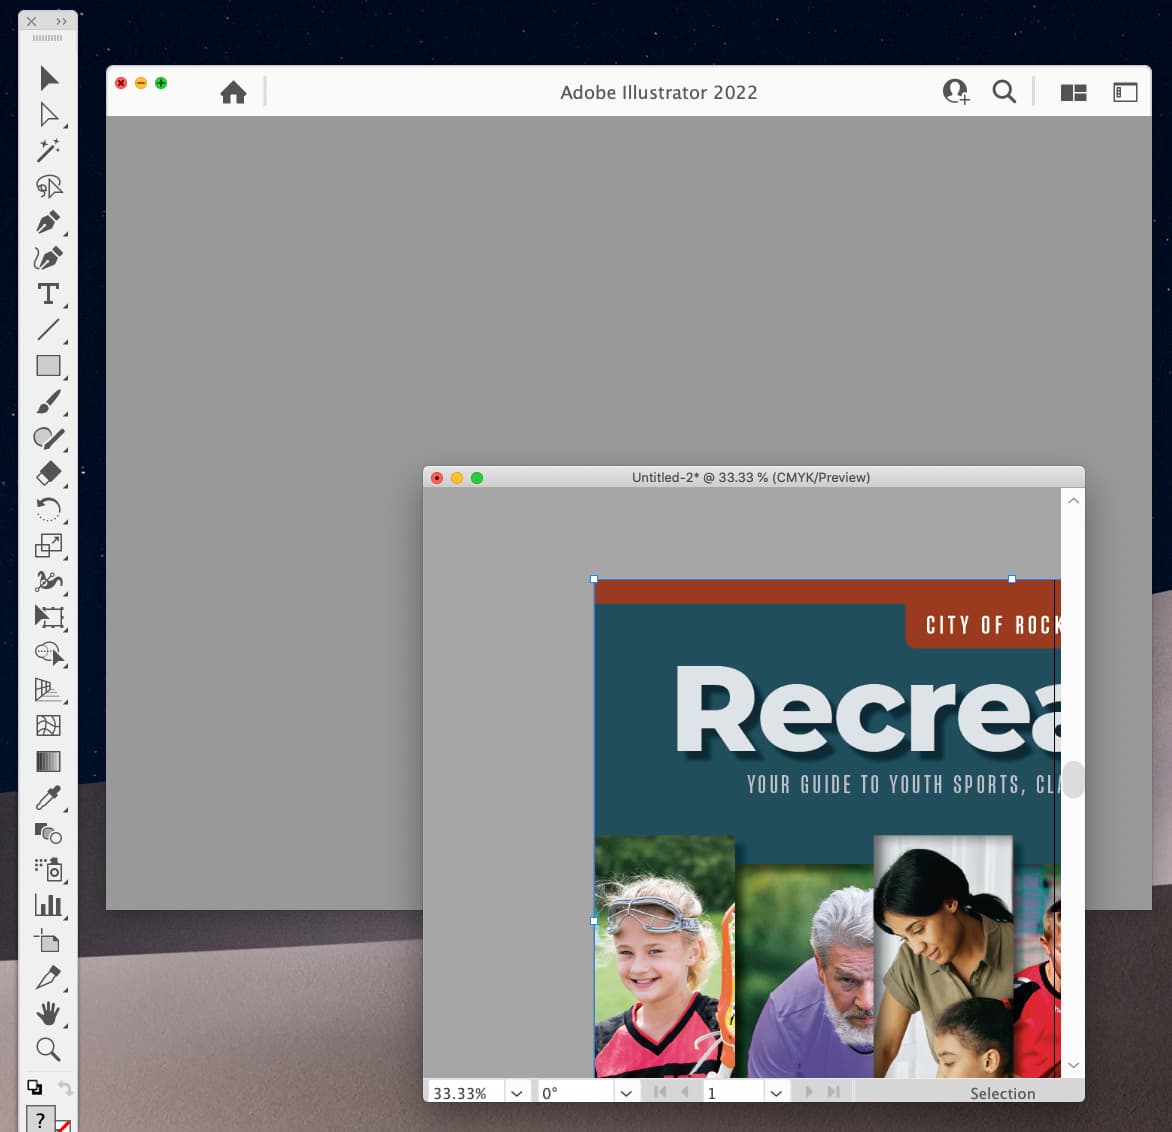Viewport: 1172px width, 1132px height.
Task: Click the "Adobe Illustrator 2022" title text
Action: pos(659,92)
